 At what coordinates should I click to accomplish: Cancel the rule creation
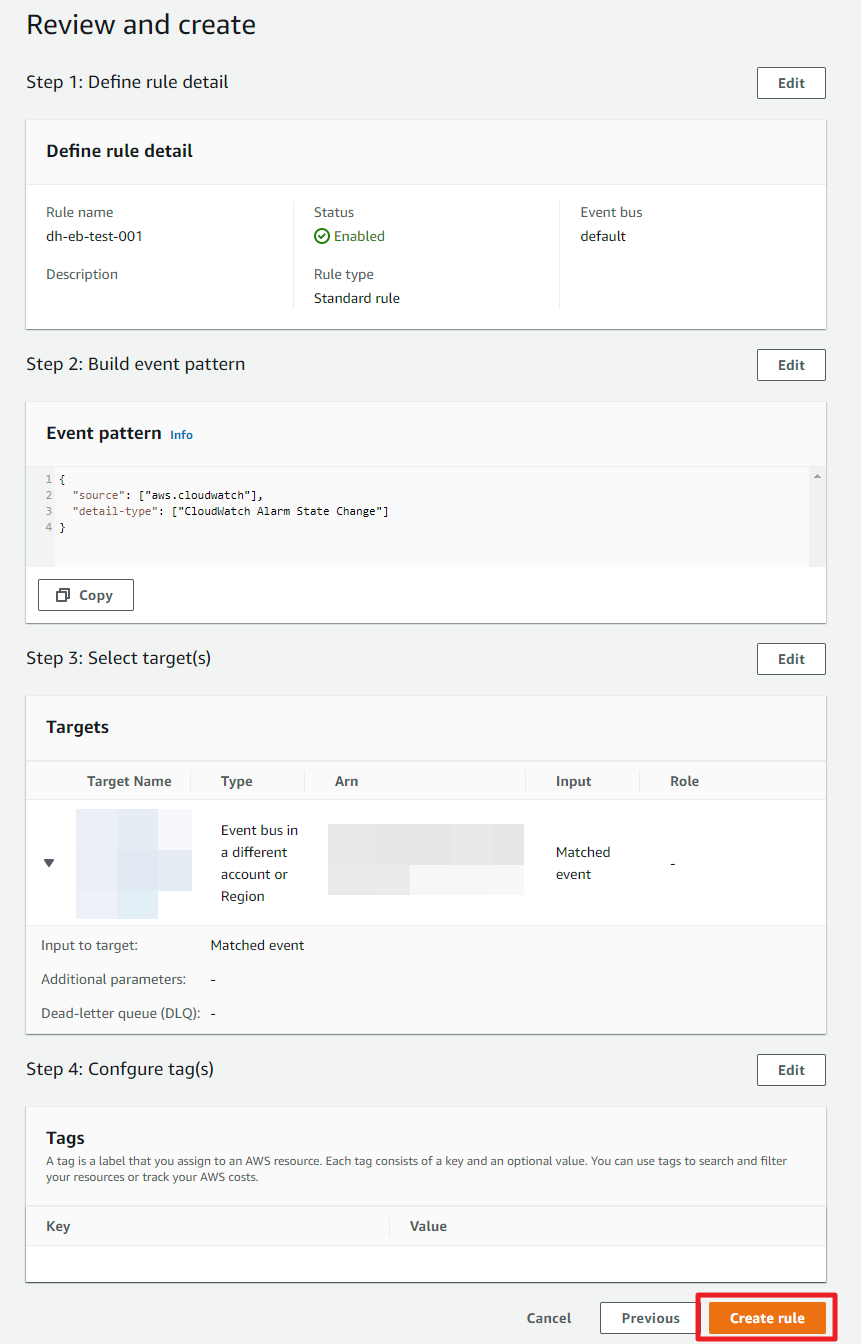[549, 1318]
